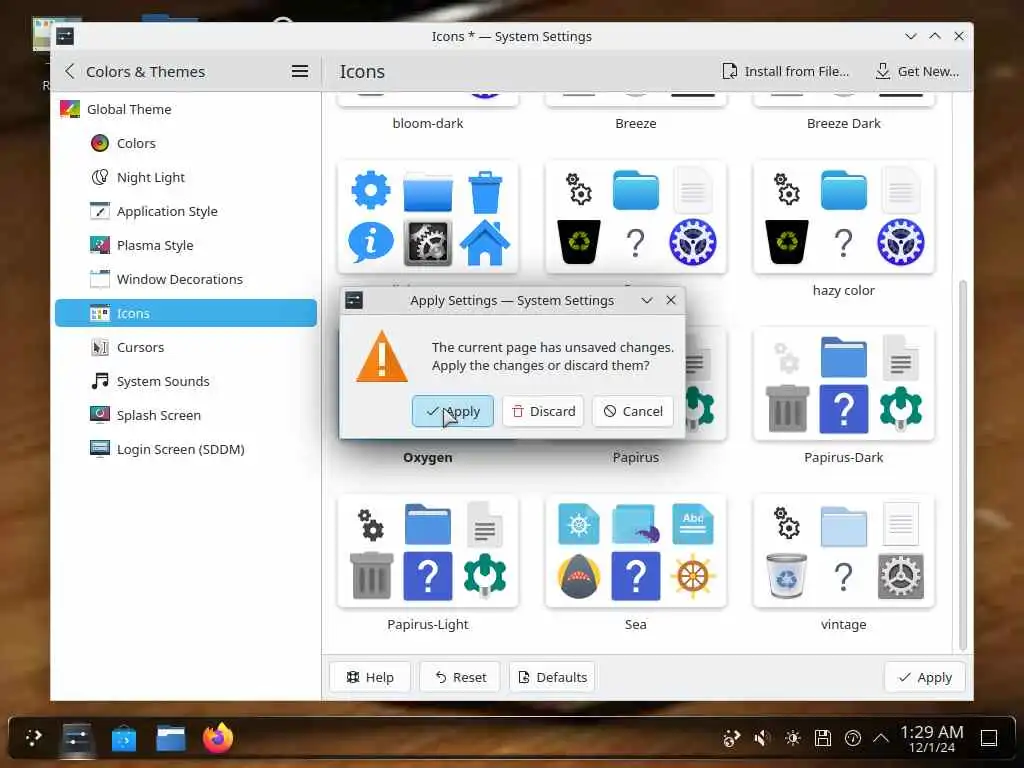Open Global Theme settings
This screenshot has height=768, width=1024.
point(186,109)
